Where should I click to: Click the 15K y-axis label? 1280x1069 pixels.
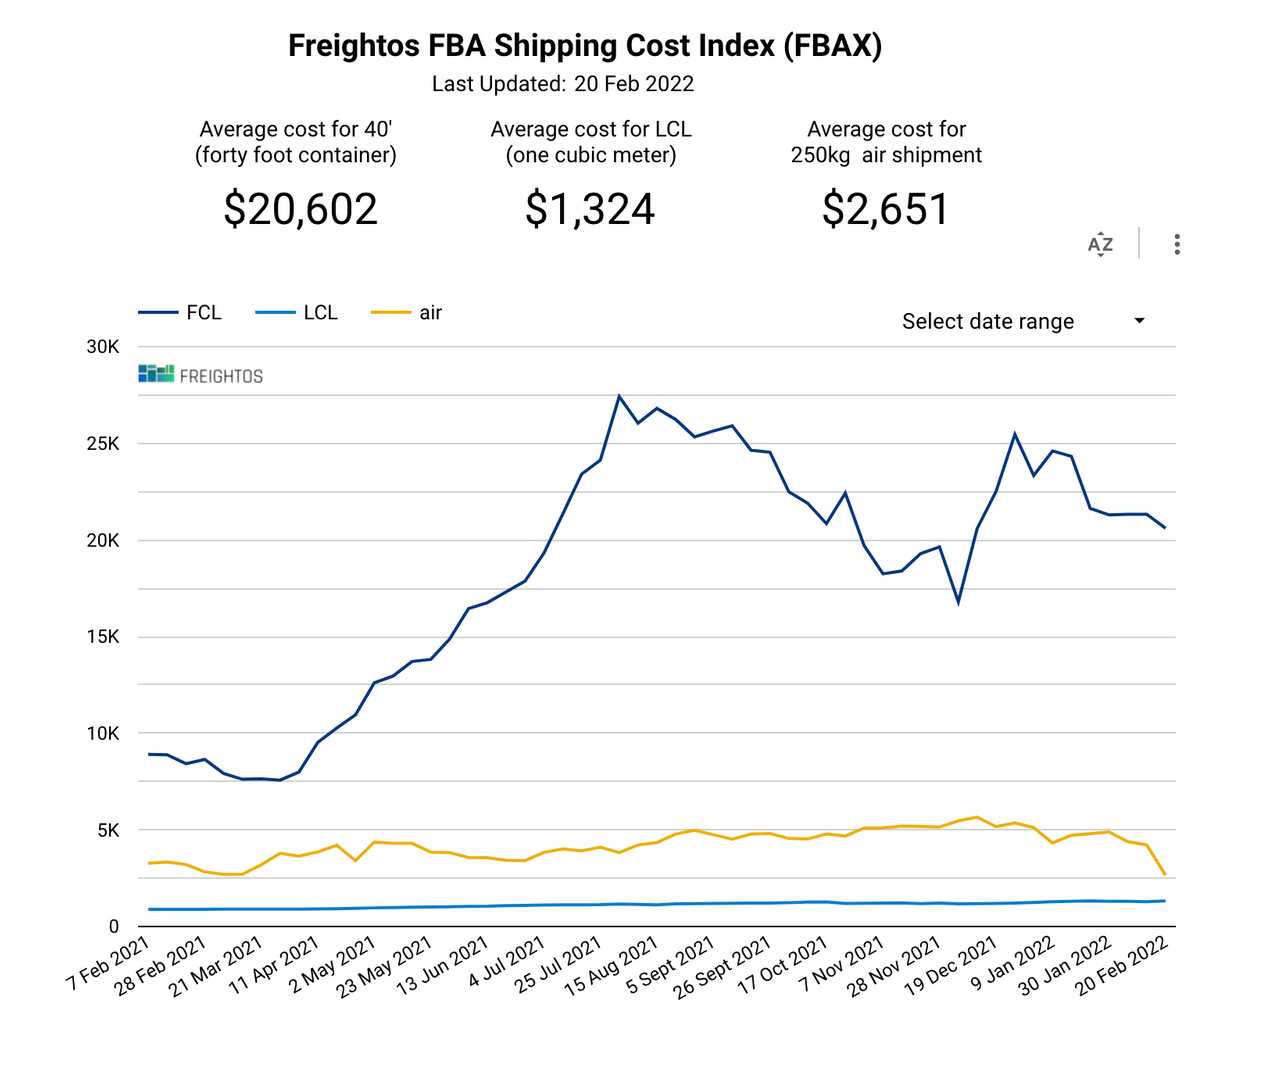click(103, 637)
